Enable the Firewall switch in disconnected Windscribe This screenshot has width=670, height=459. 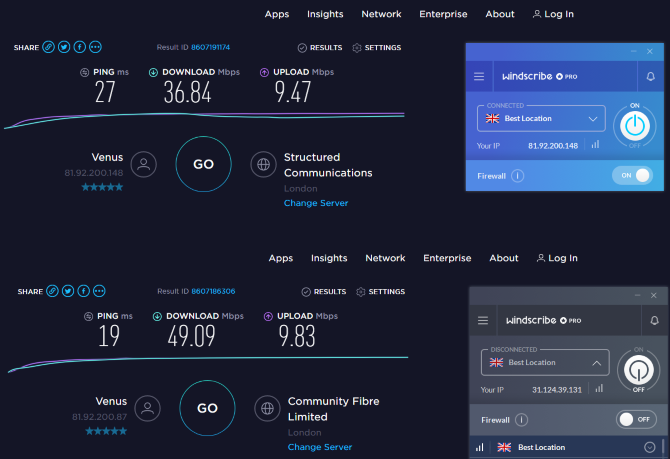[x=636, y=419]
